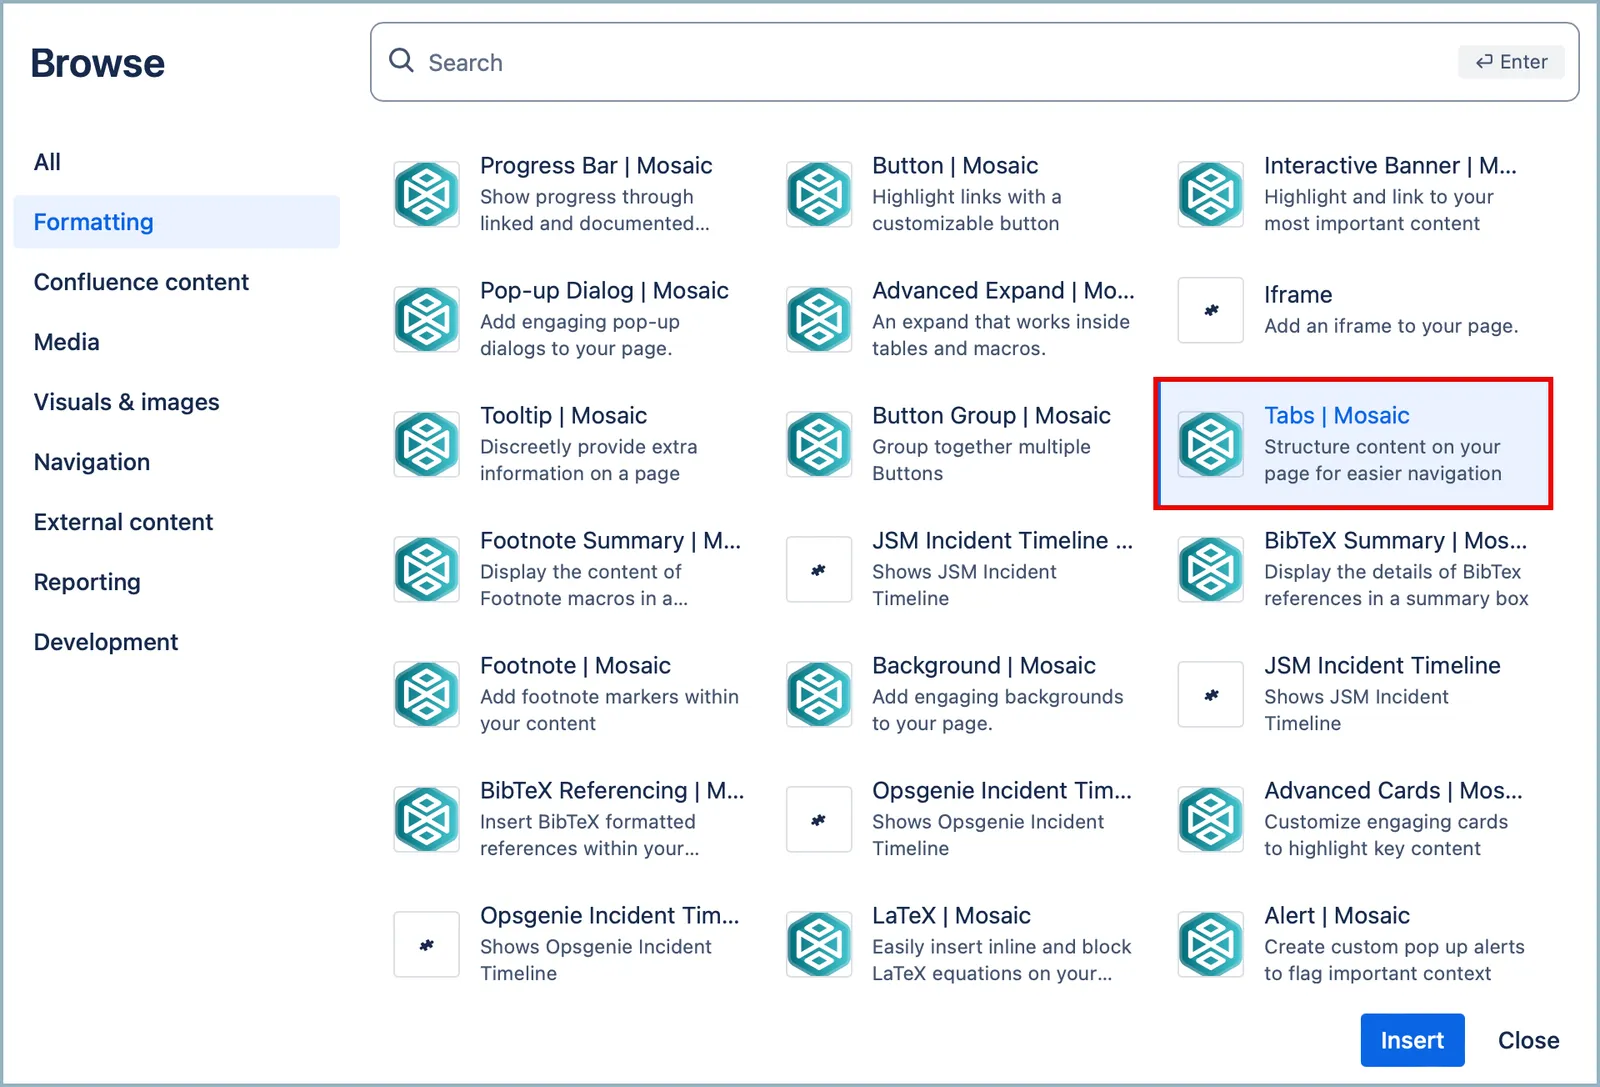Click the Pop-up Dialog Mosaic icon

[427, 319]
